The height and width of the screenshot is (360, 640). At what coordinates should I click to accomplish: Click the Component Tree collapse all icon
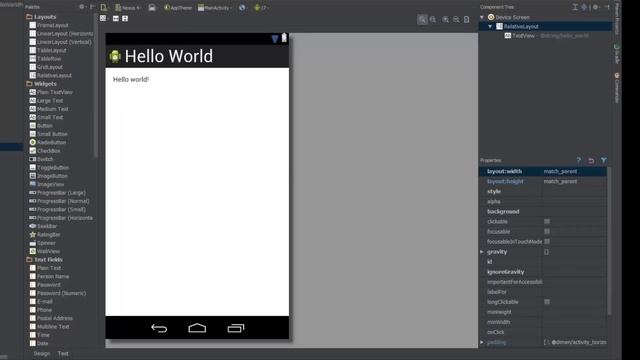pos(584,7)
